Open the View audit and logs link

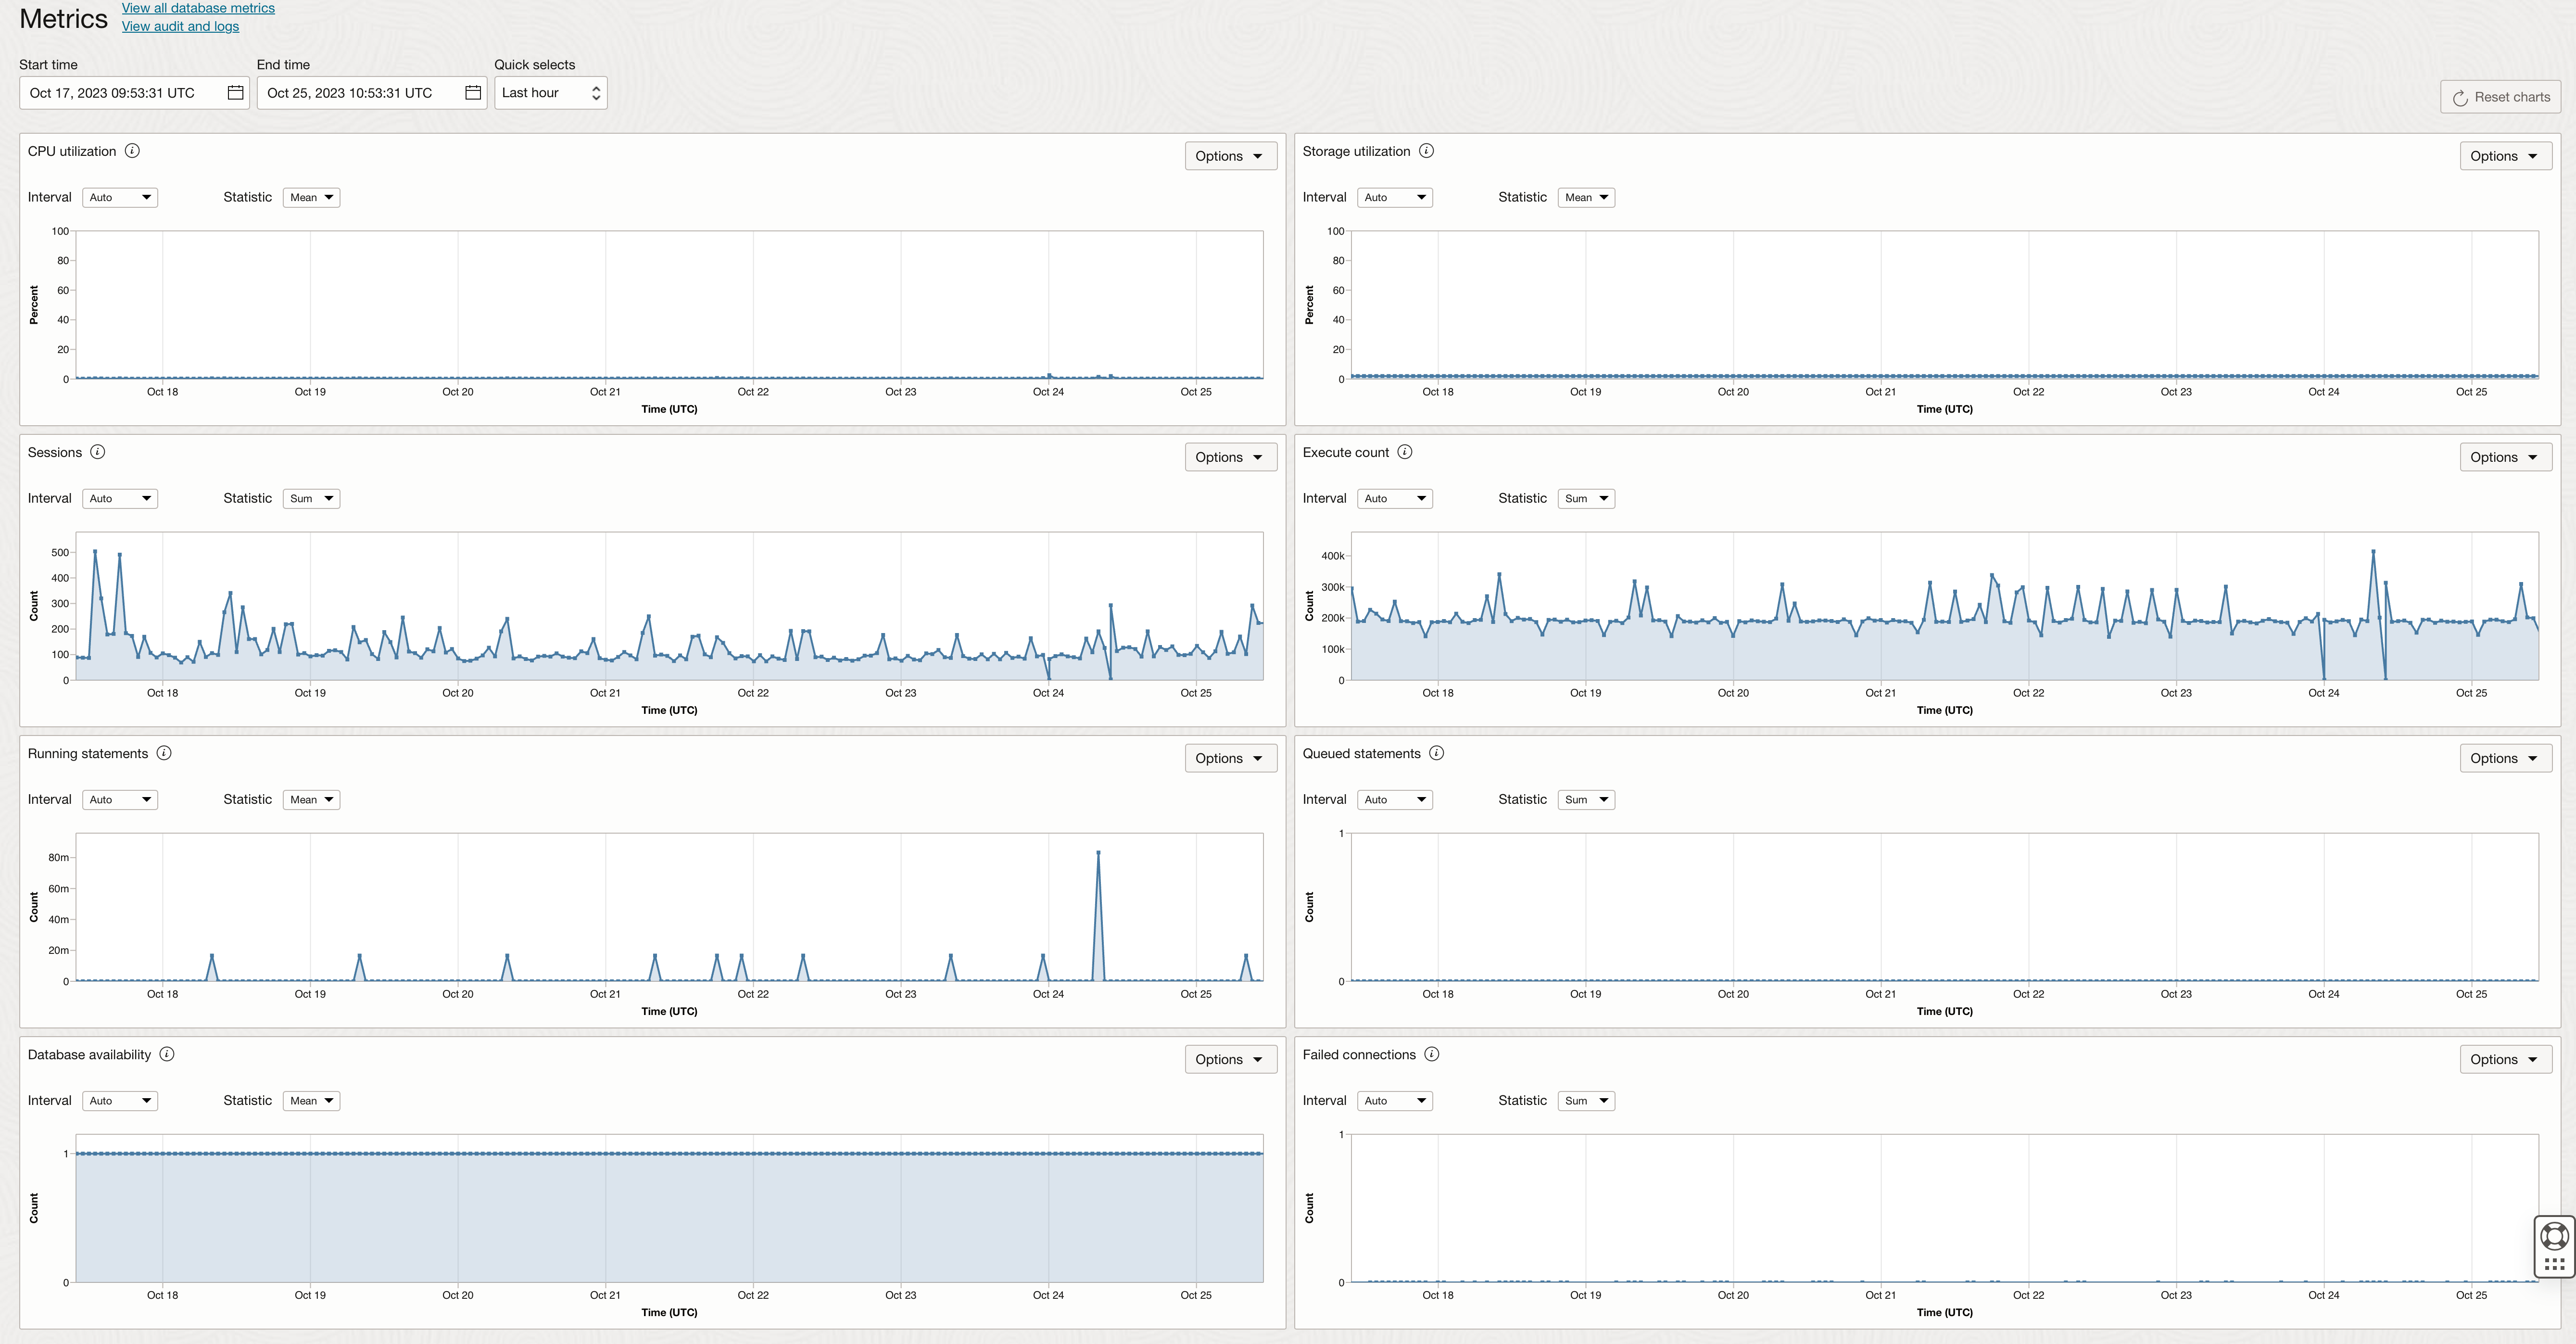point(180,26)
